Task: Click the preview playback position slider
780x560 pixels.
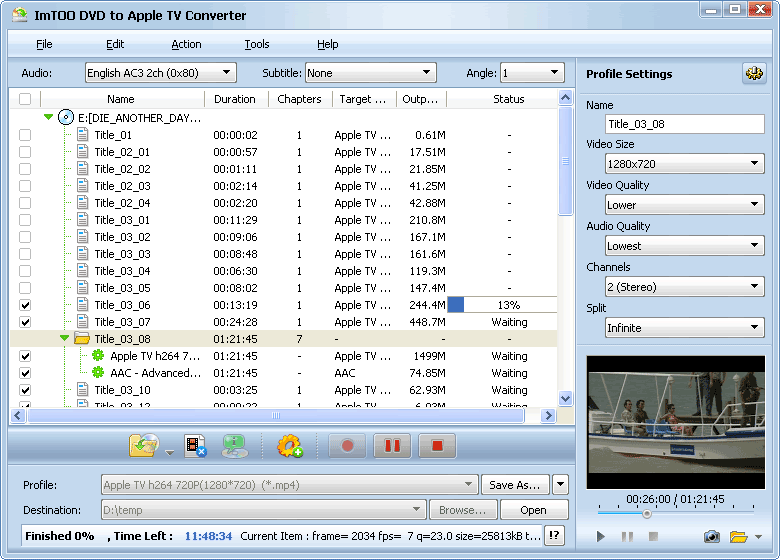Action: [647, 514]
